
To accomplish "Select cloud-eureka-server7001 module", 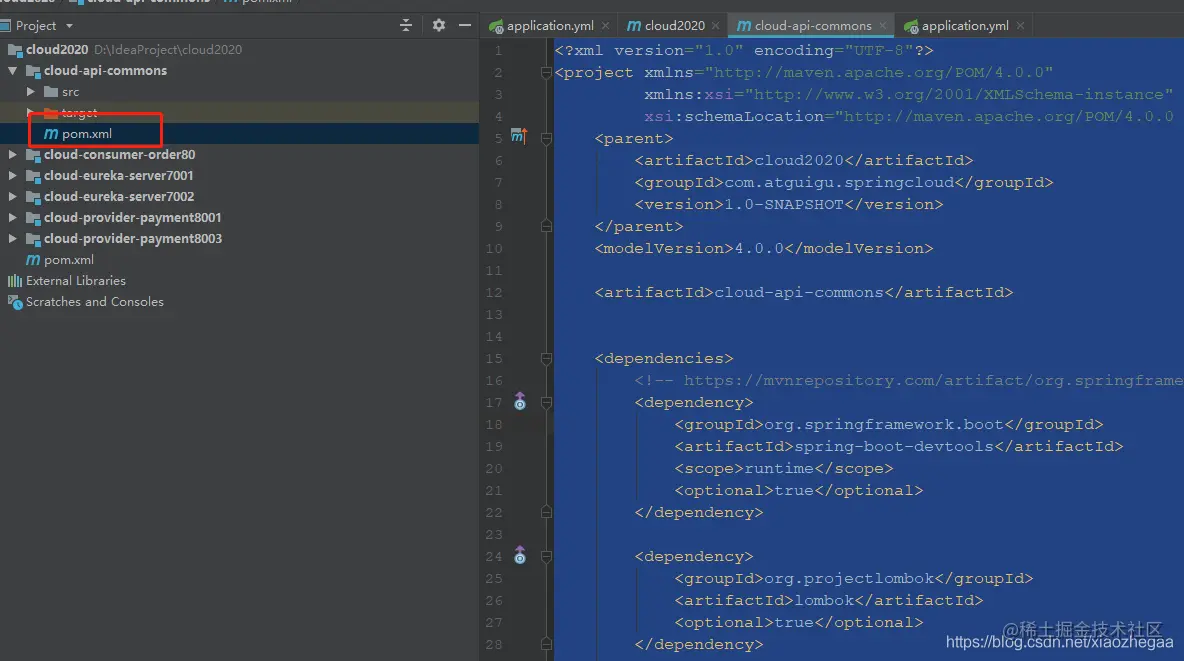I will coord(119,175).
